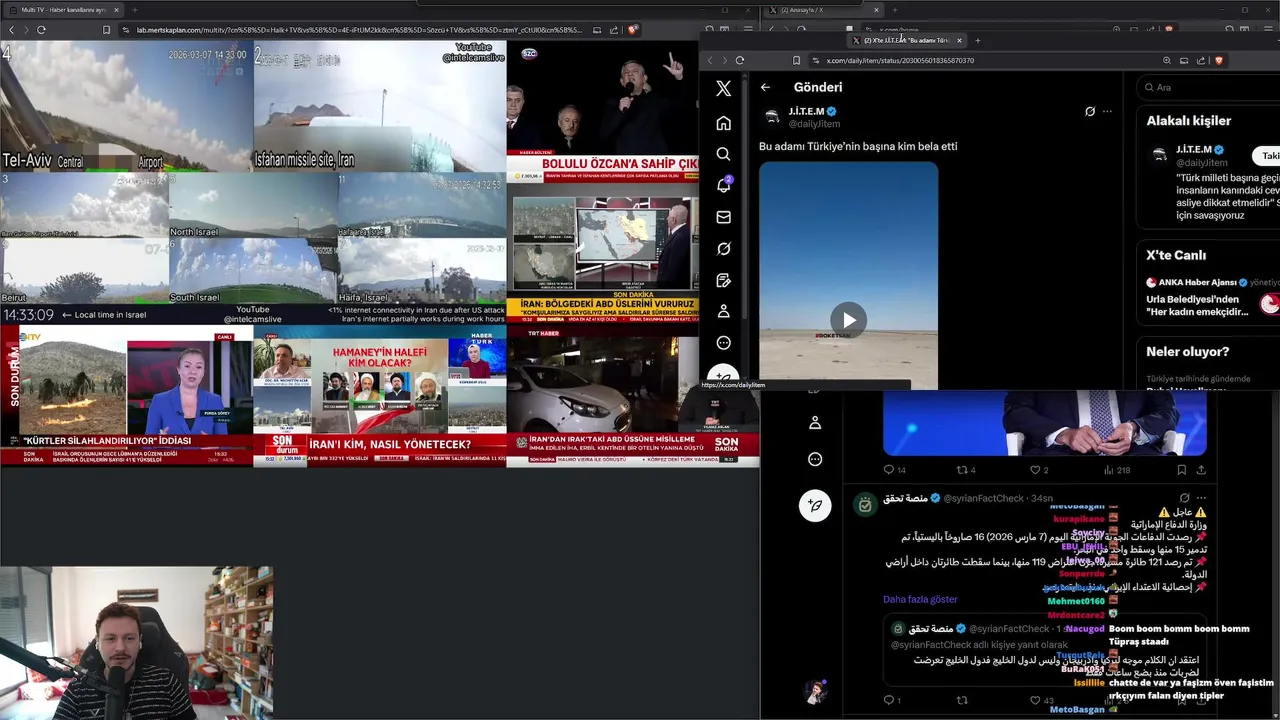
Task: Zoom icon in post window address bar
Action: [1166, 60]
